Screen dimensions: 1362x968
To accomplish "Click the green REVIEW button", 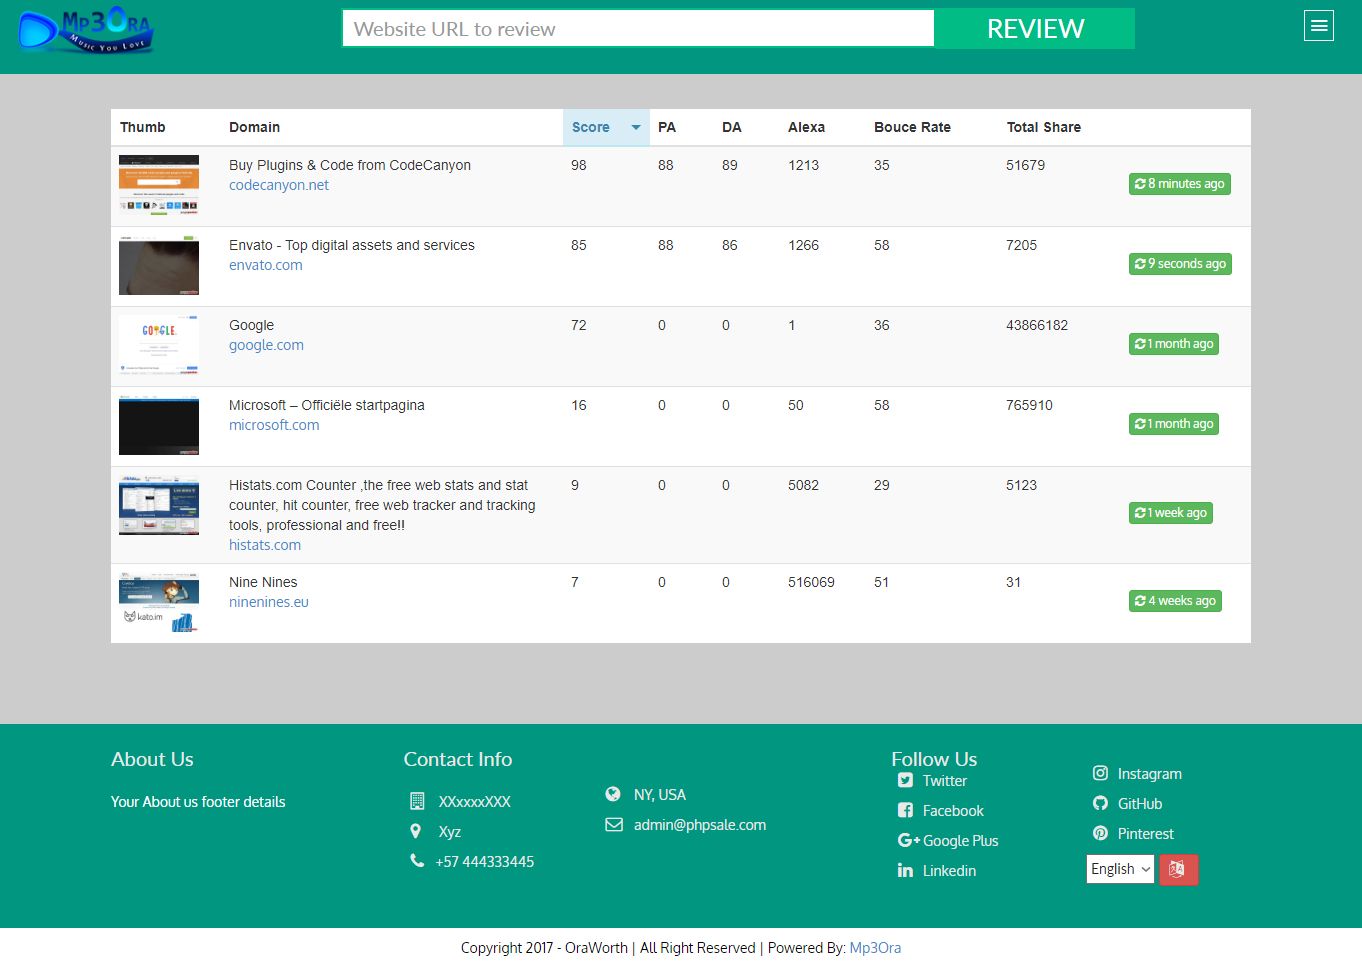I will point(1035,29).
